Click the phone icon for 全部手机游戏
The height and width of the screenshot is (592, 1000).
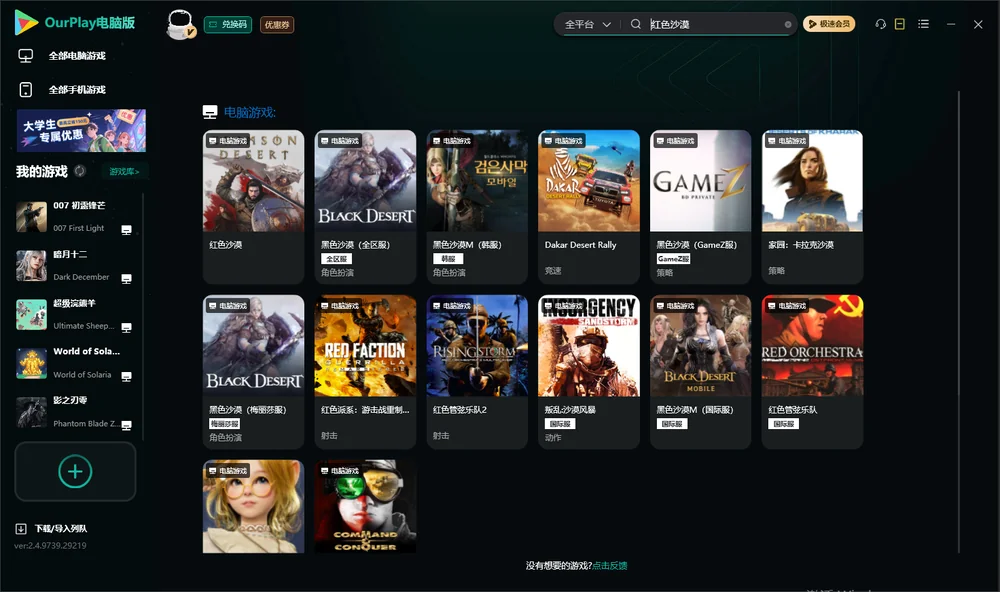tap(26, 89)
